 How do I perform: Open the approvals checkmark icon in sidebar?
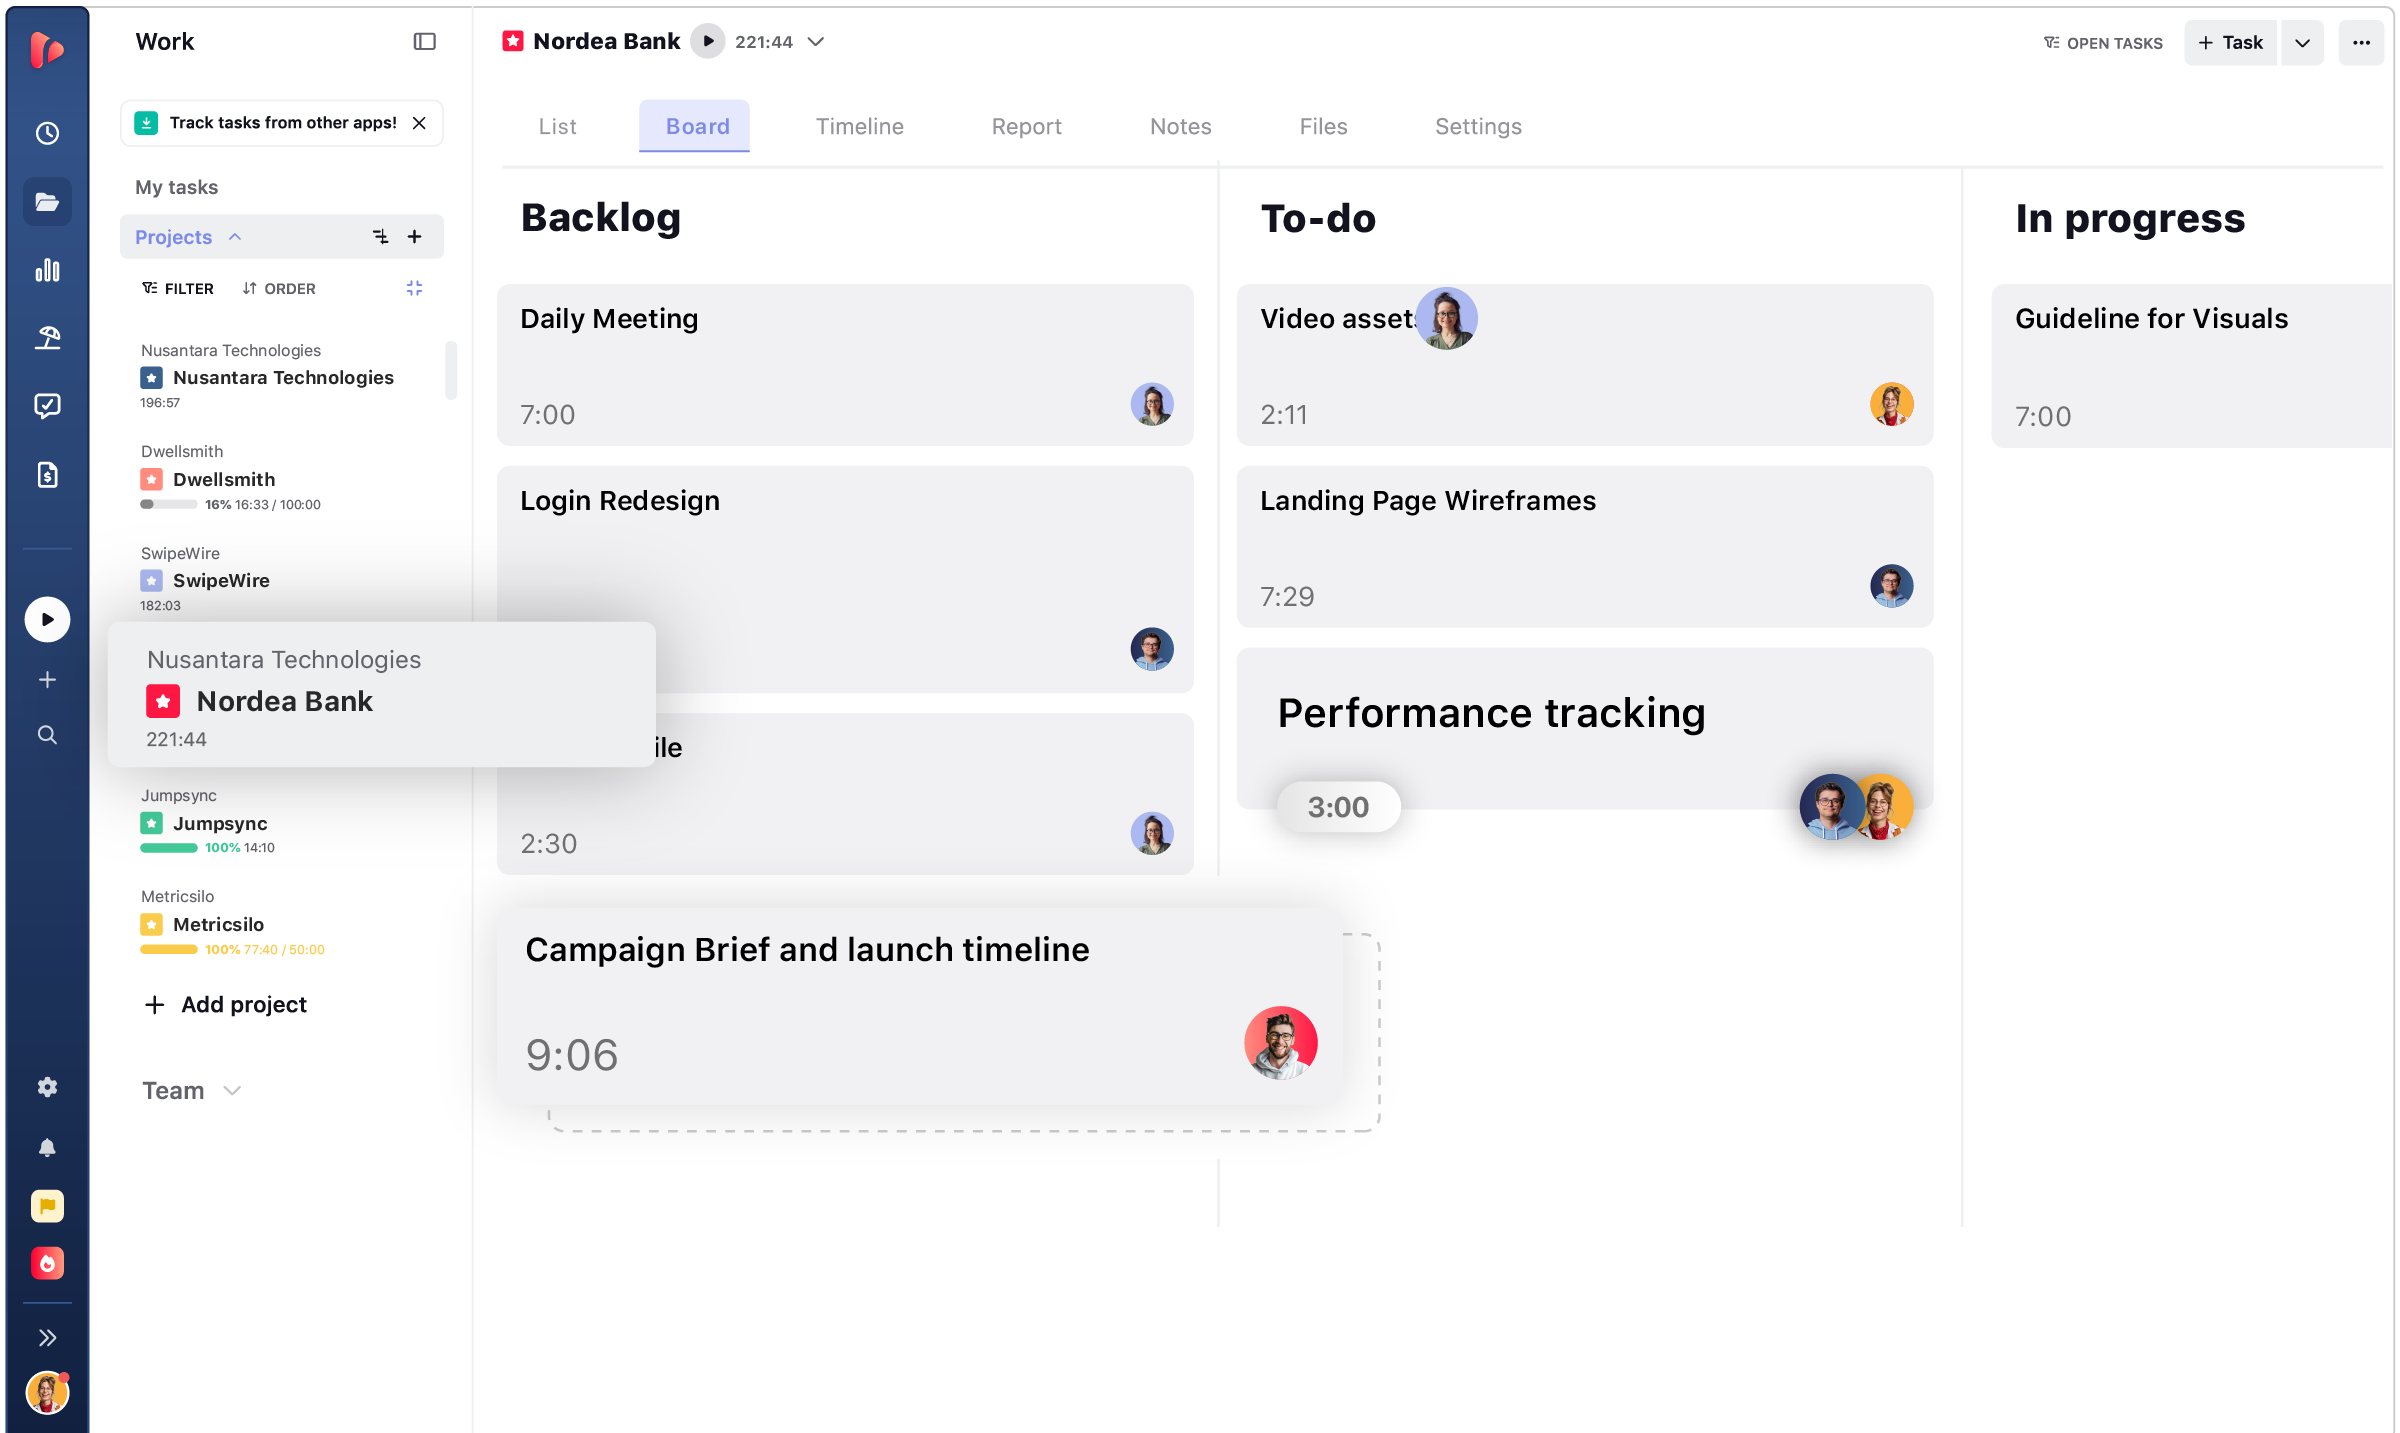(47, 406)
